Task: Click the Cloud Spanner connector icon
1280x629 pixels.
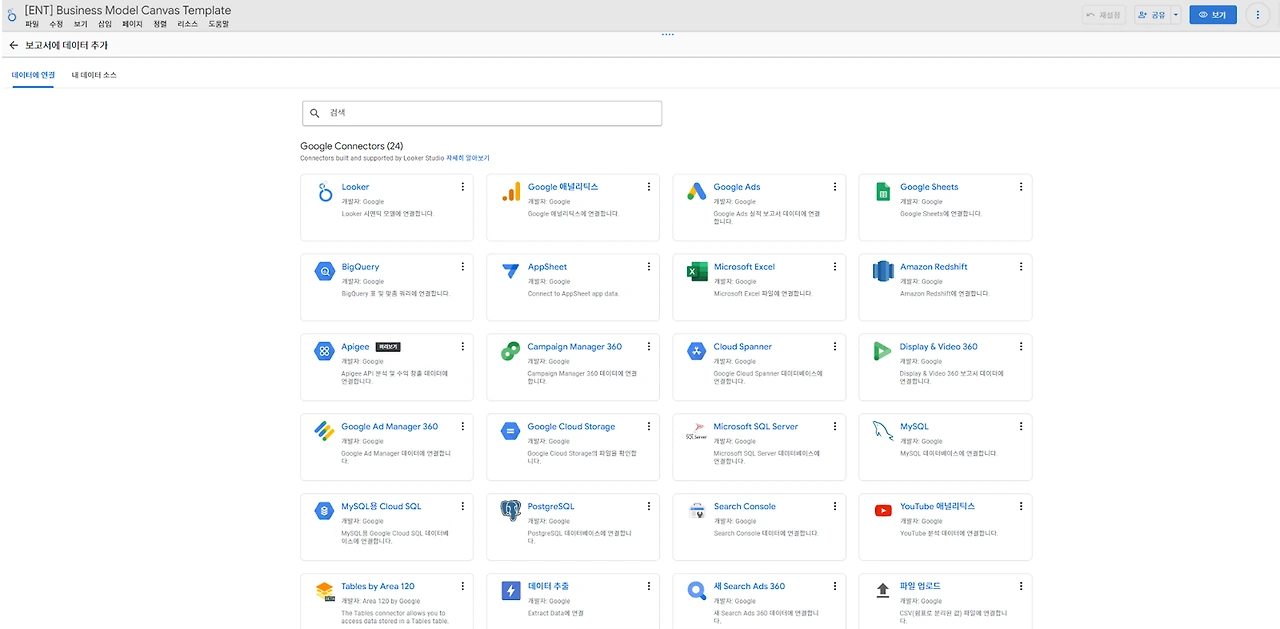Action: [x=697, y=351]
